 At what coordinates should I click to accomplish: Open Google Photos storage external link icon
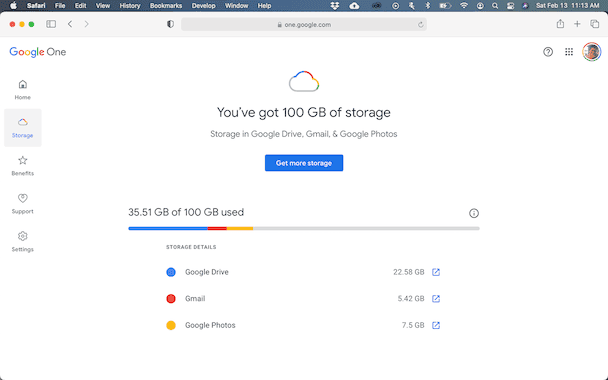click(x=436, y=325)
